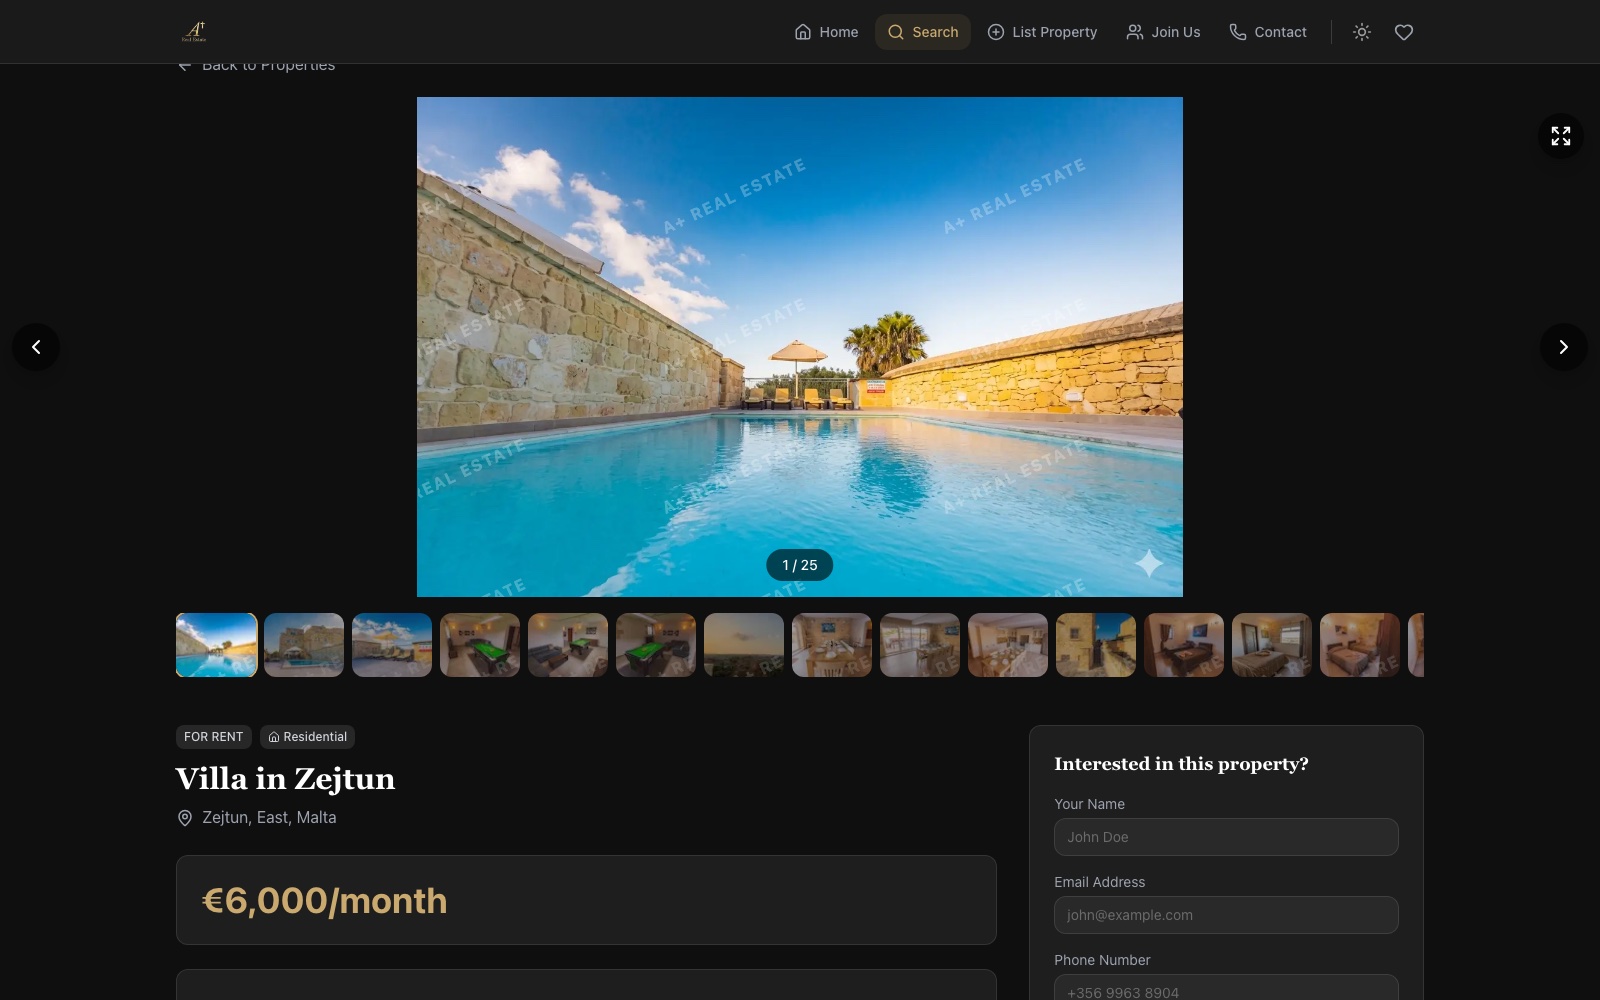1600x1000 pixels.
Task: Click the main pool photo
Action: [800, 347]
